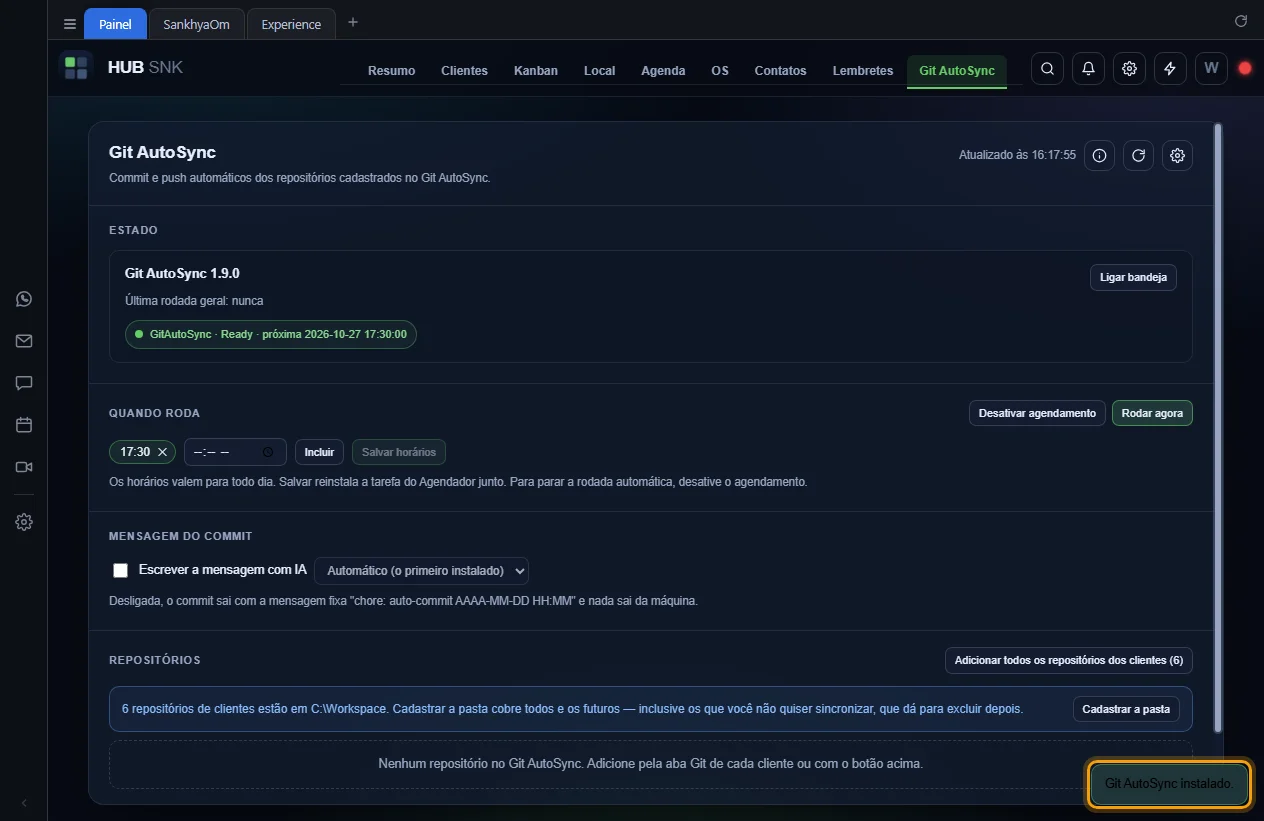Open the Agenda menu item
The image size is (1264, 821).
point(663,70)
